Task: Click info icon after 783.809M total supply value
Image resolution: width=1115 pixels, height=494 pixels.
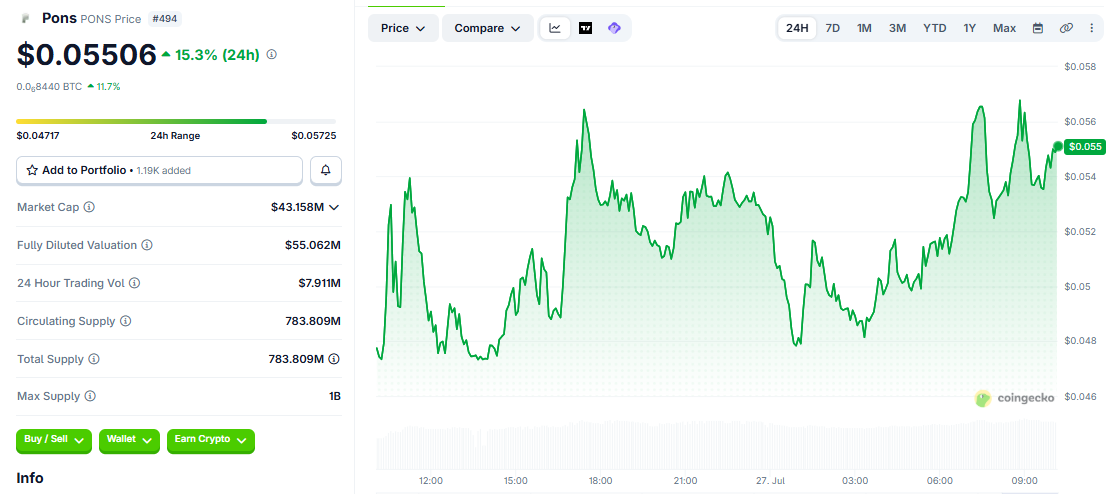Action: coord(334,359)
